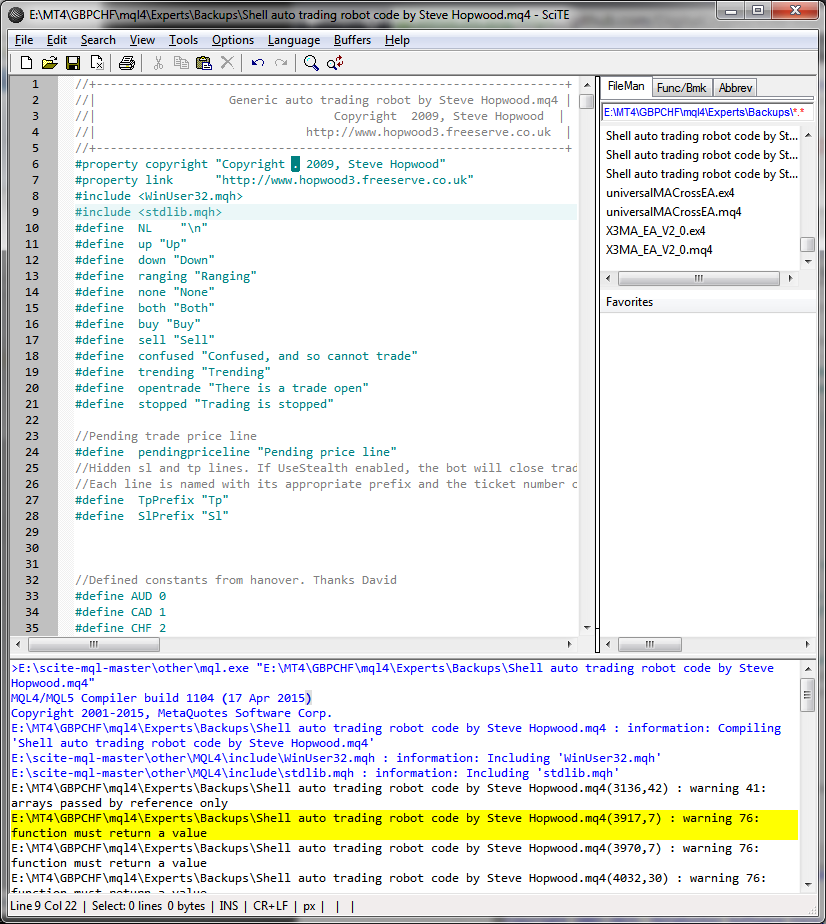Click the SciTE application icon in title bar
The image size is (826, 924).
16,15
